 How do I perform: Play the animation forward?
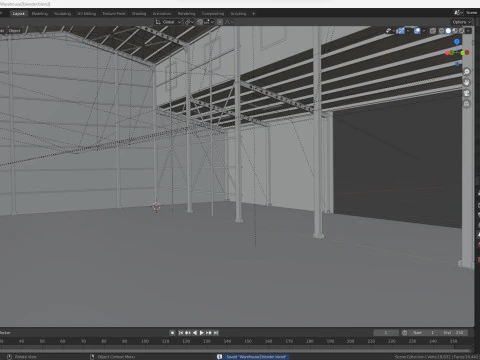coord(202,333)
